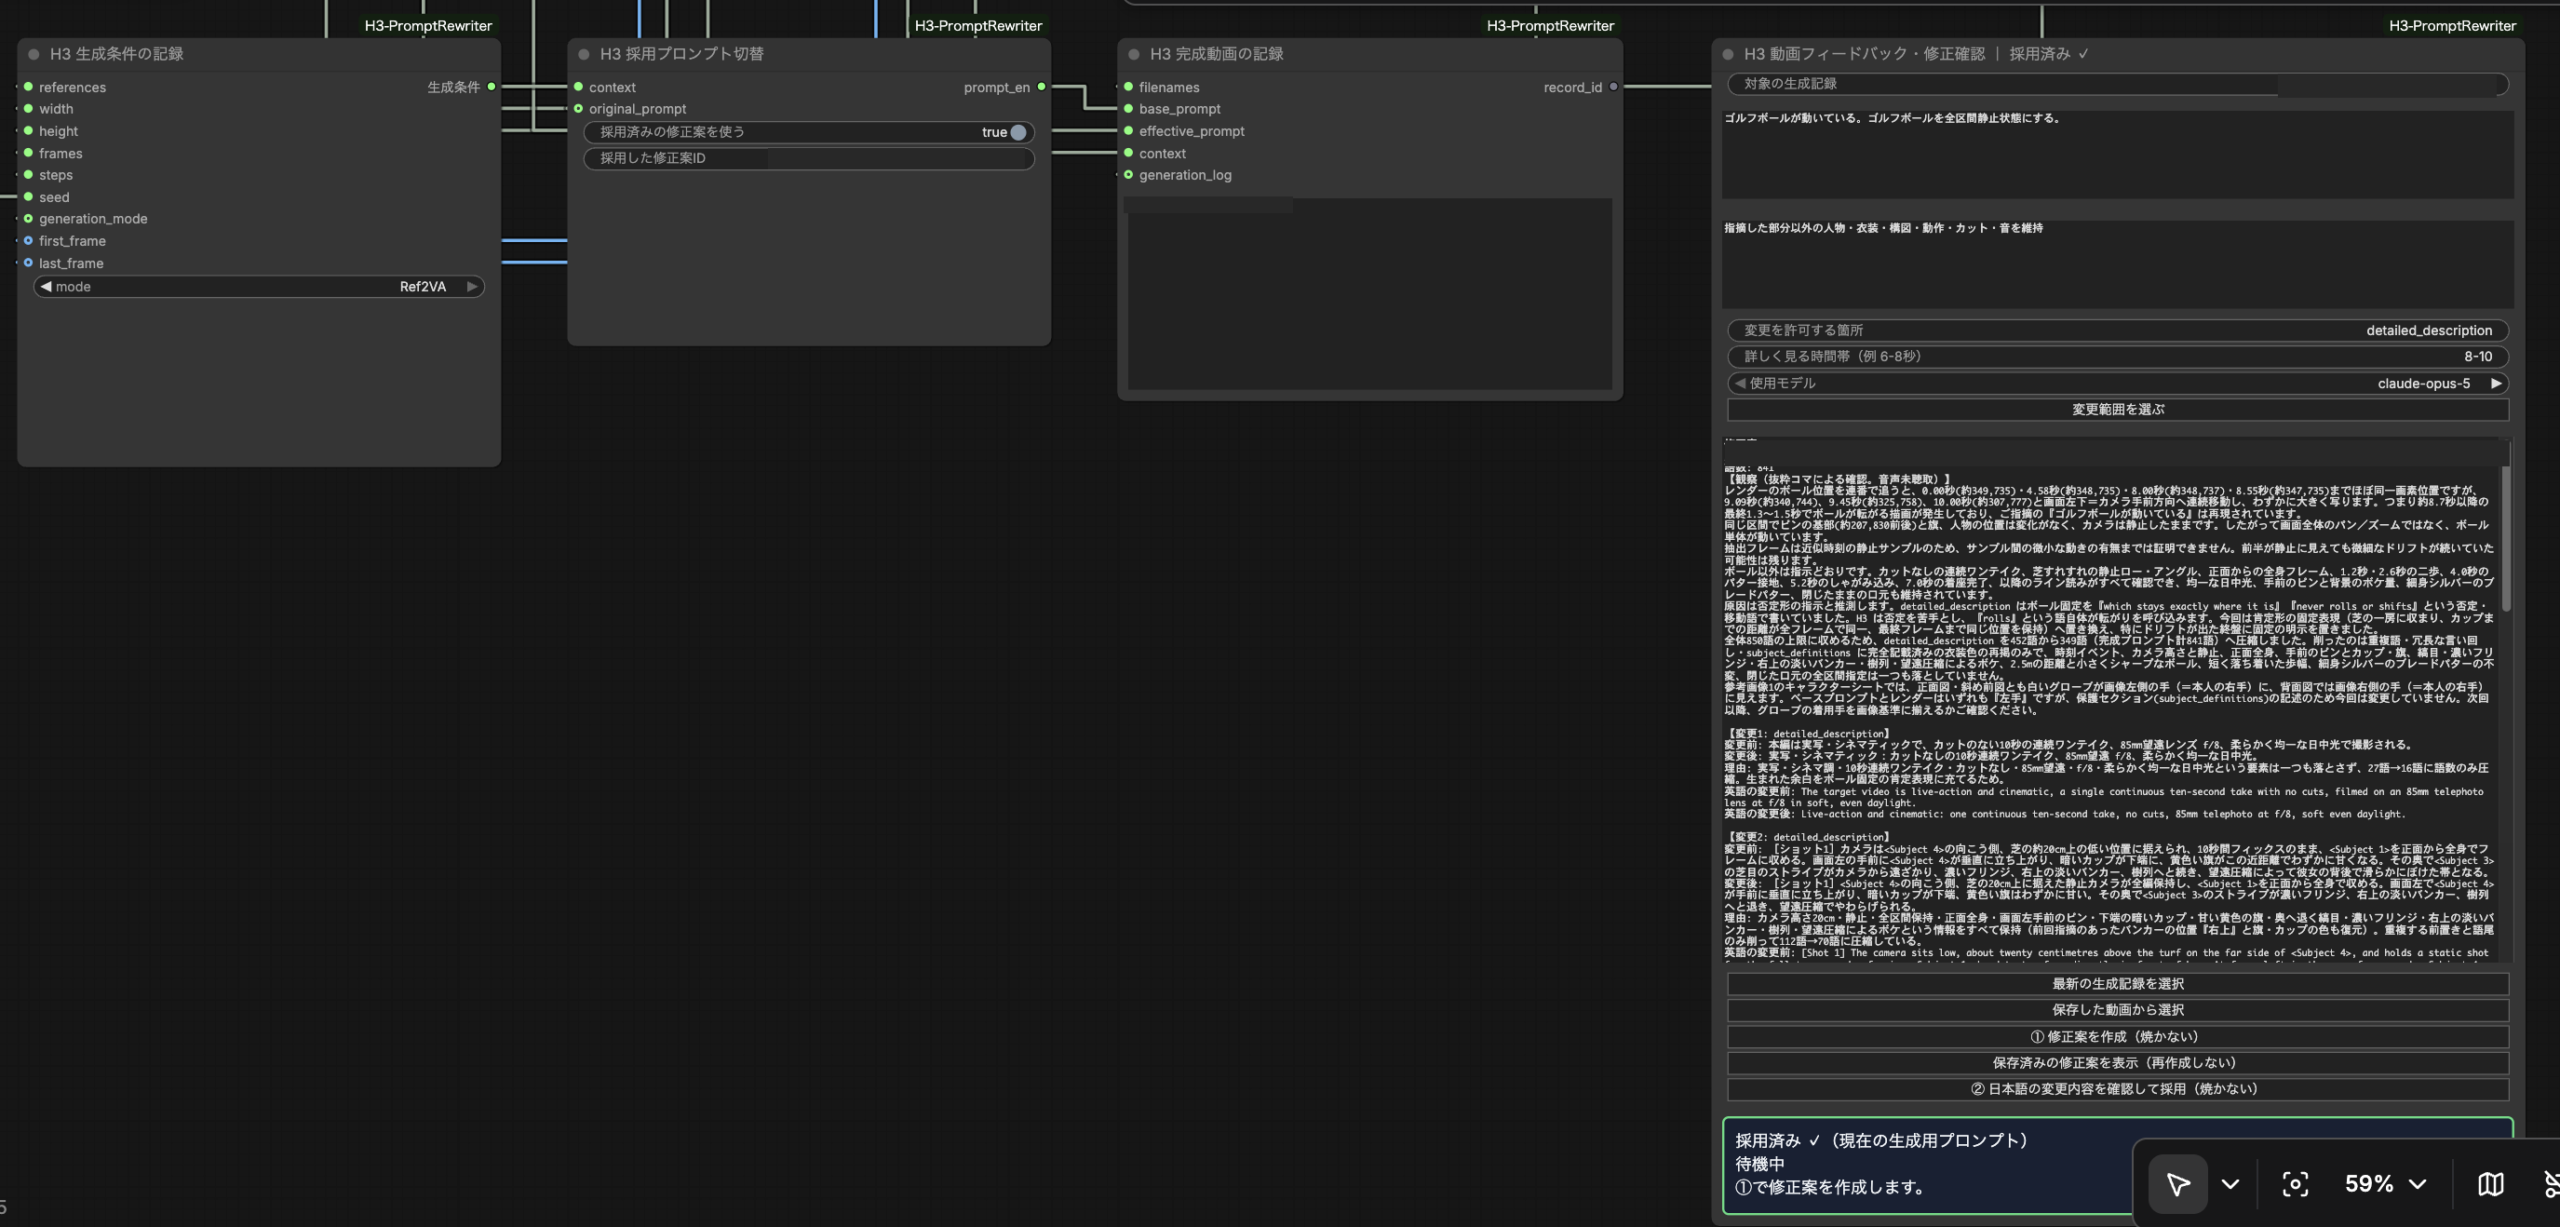
Task: Activate the select pointer tool
Action: 2177,1184
